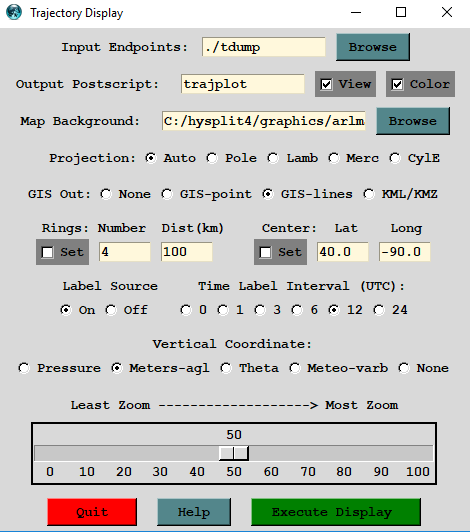Turn Label Source Off

point(127,310)
